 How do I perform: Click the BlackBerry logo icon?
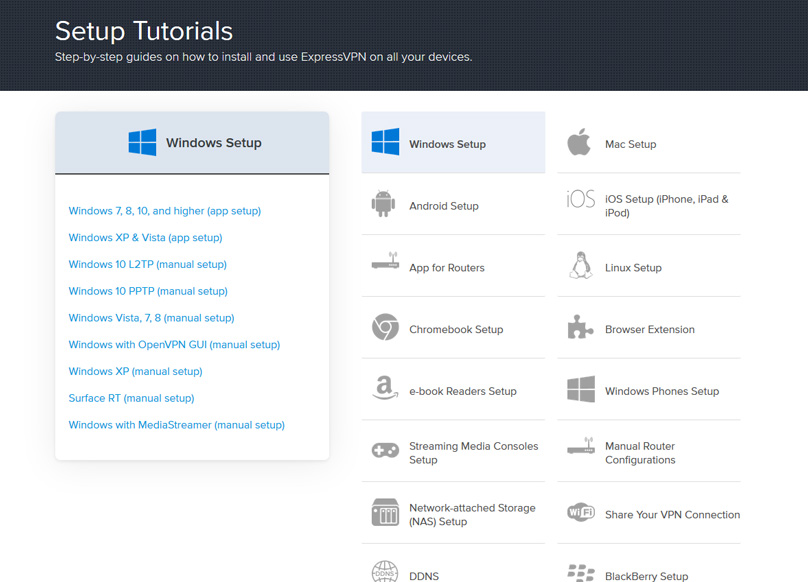(x=581, y=573)
